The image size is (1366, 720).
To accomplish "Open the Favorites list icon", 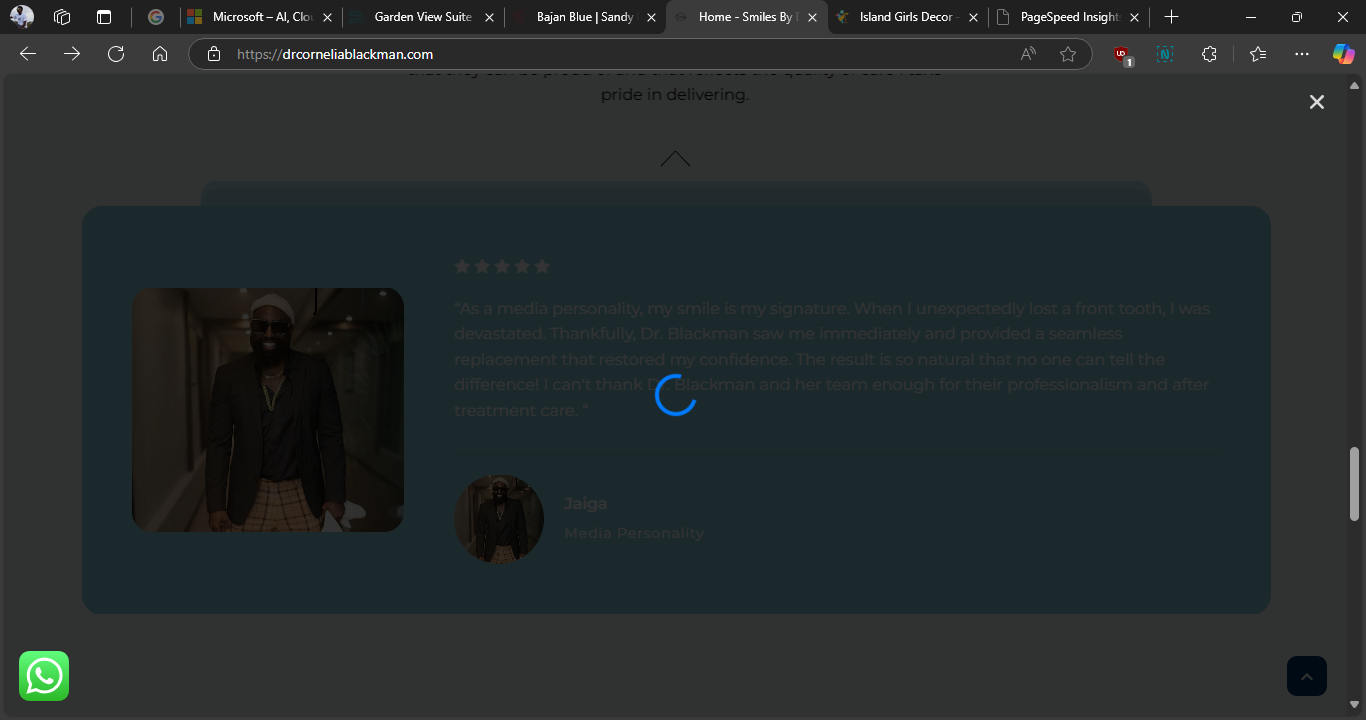I will tap(1258, 54).
